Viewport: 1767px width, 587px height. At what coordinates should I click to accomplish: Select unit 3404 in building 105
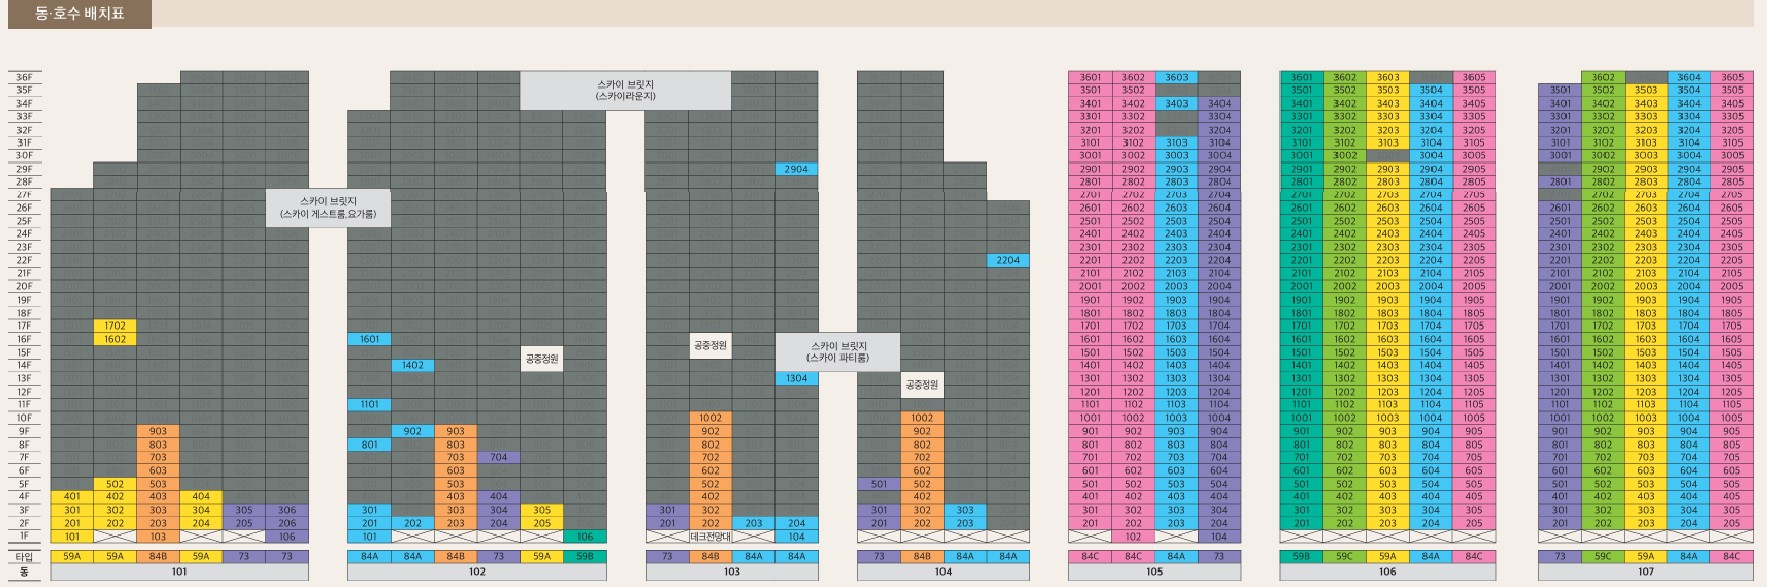click(1219, 103)
